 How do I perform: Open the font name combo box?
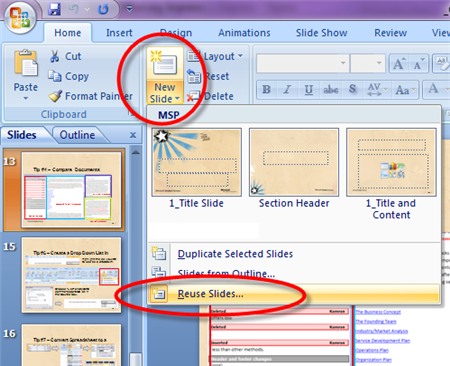coord(303,63)
